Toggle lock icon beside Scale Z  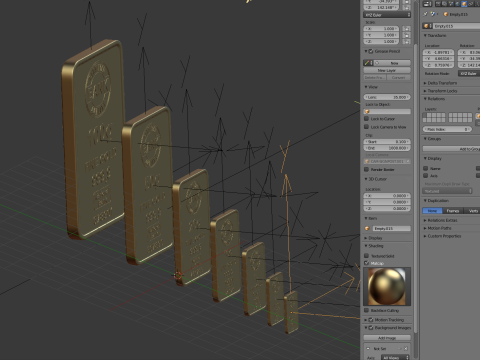tap(406, 41)
